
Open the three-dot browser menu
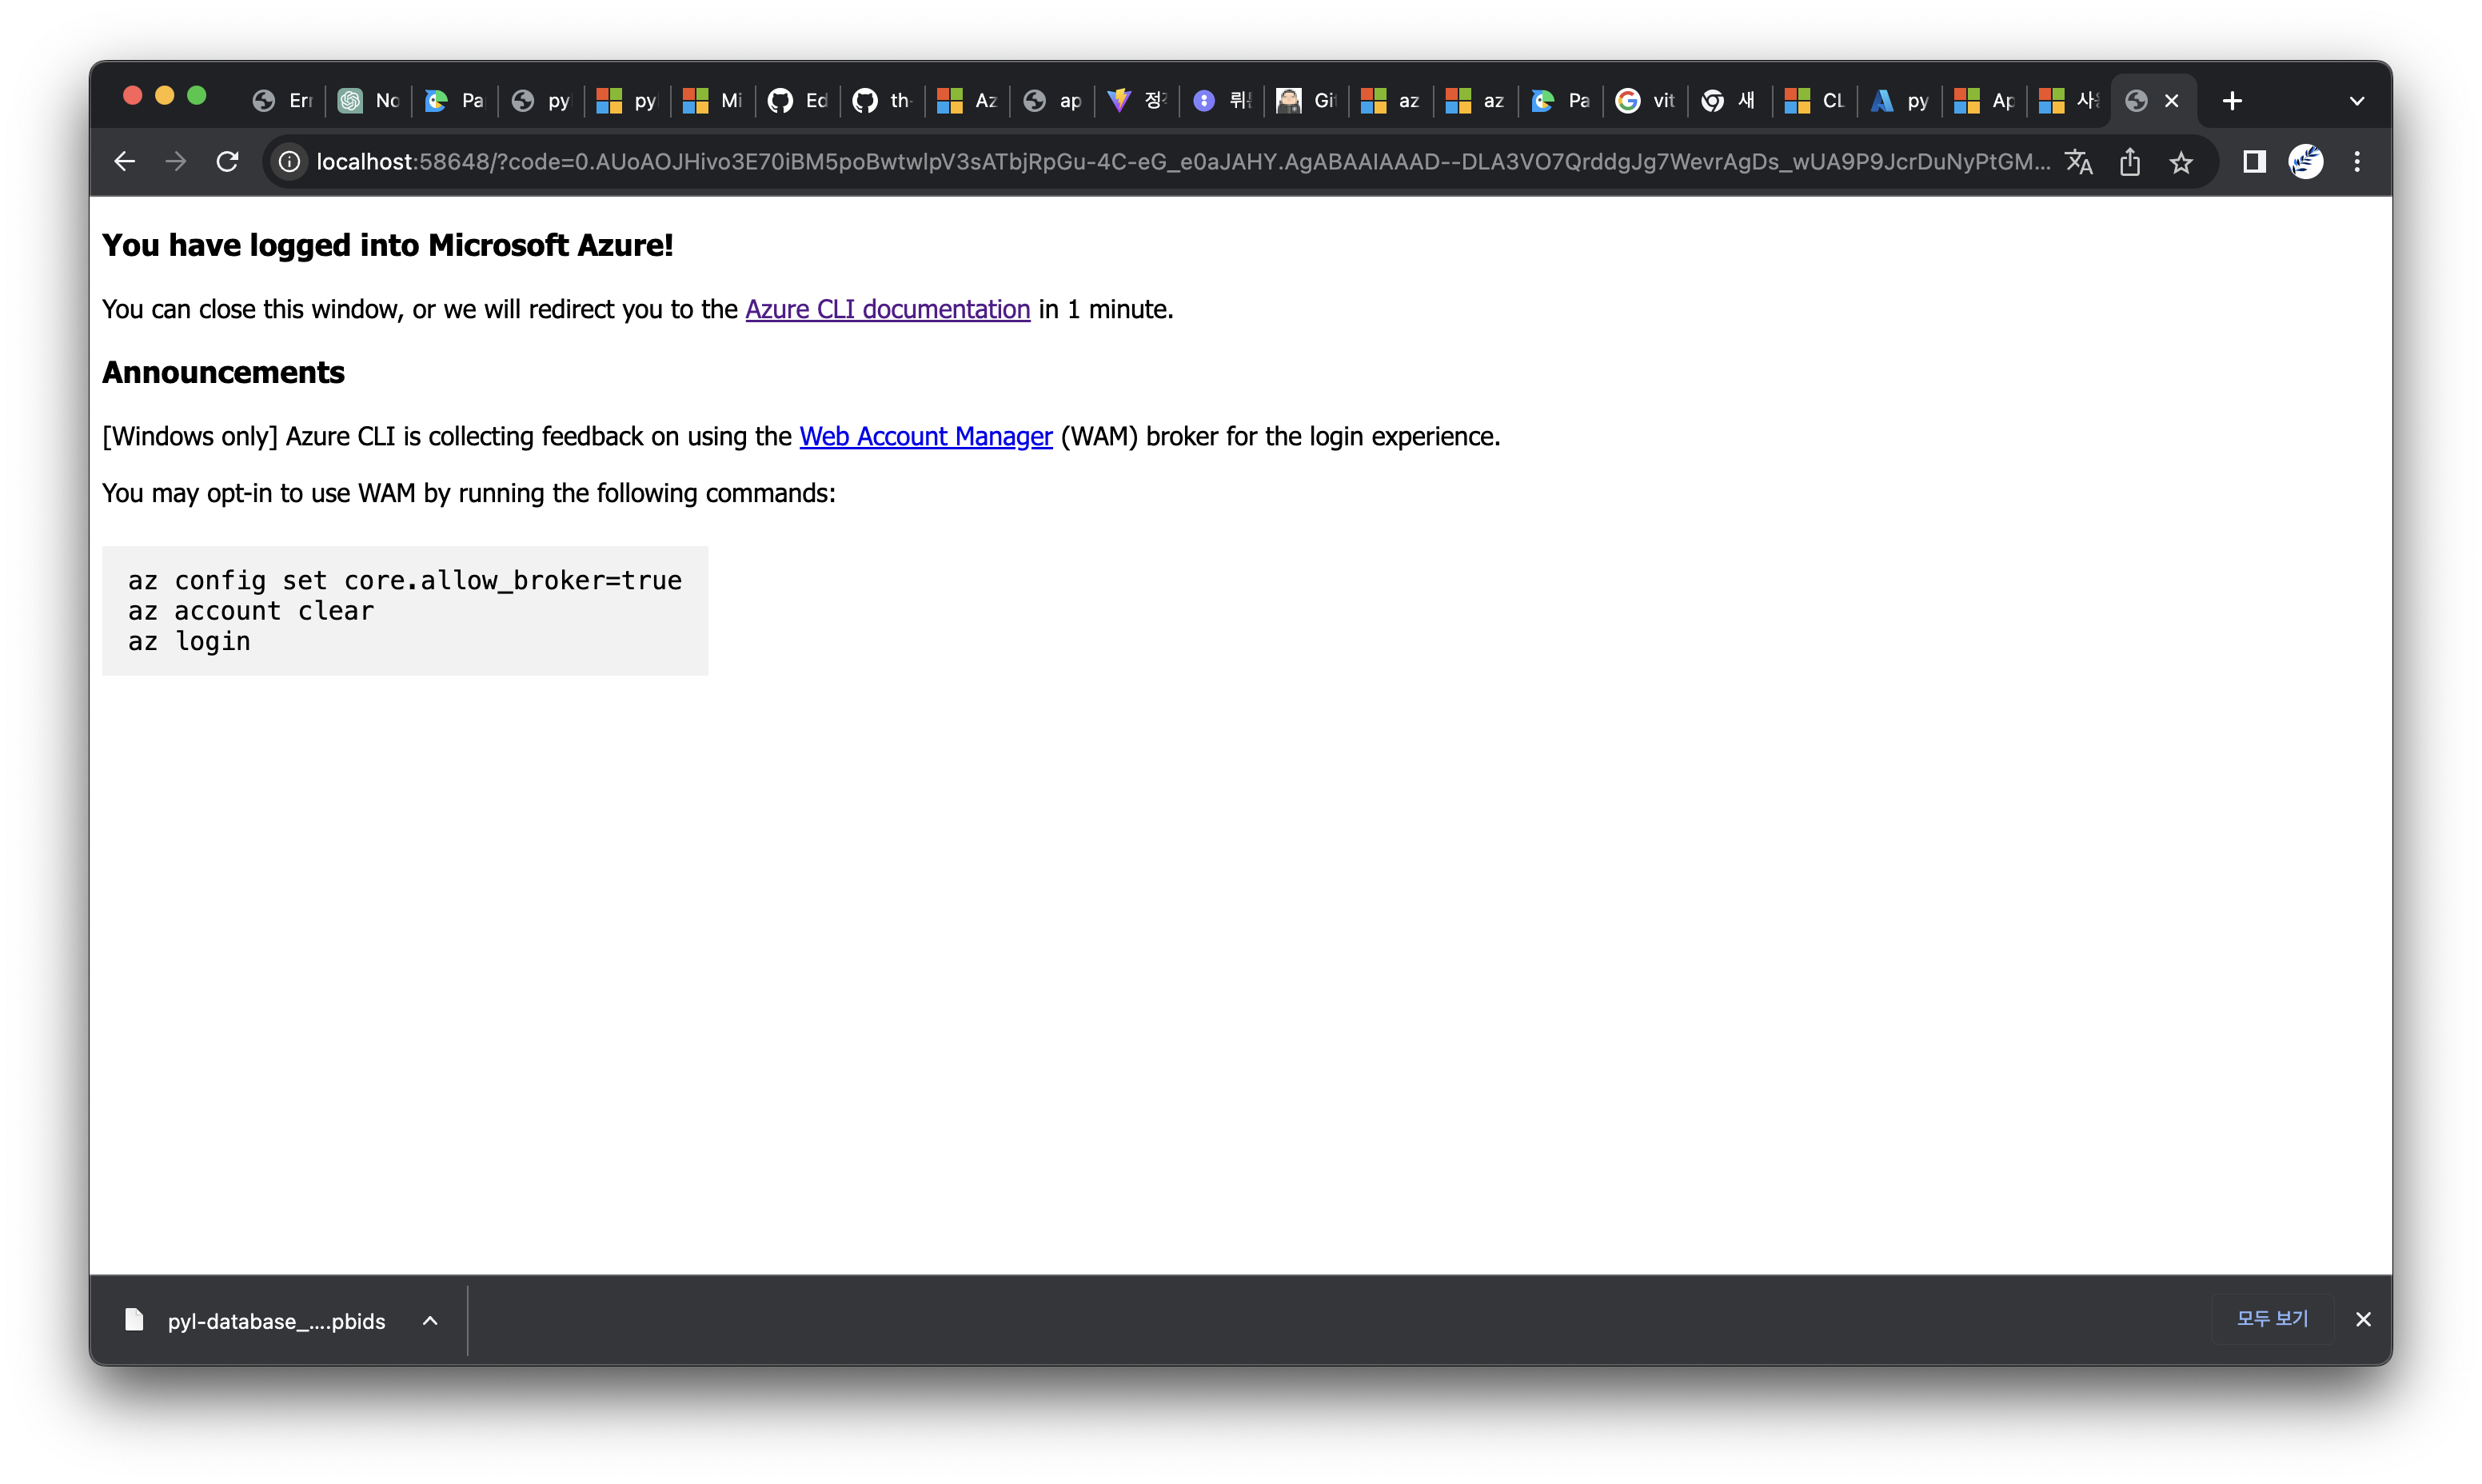(x=2357, y=161)
